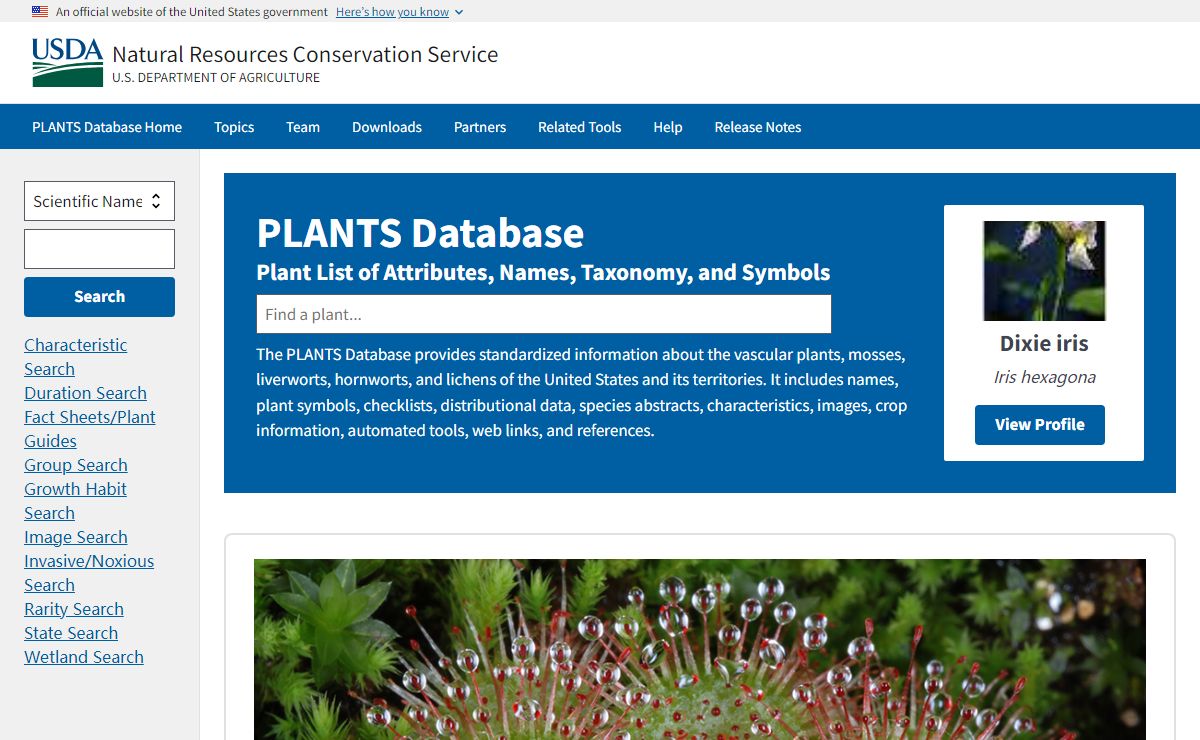Click the sundew plant banner image
Viewport: 1200px width, 740px height.
pyautogui.click(x=700, y=649)
